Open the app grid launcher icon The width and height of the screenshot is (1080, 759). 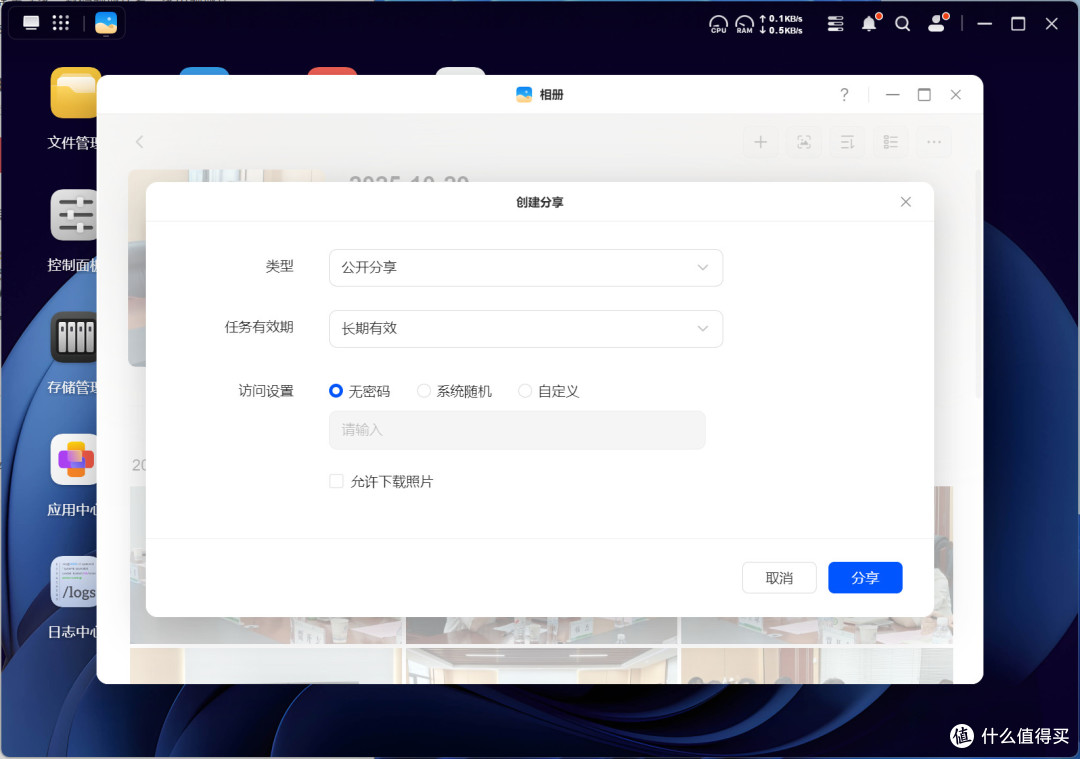61,23
